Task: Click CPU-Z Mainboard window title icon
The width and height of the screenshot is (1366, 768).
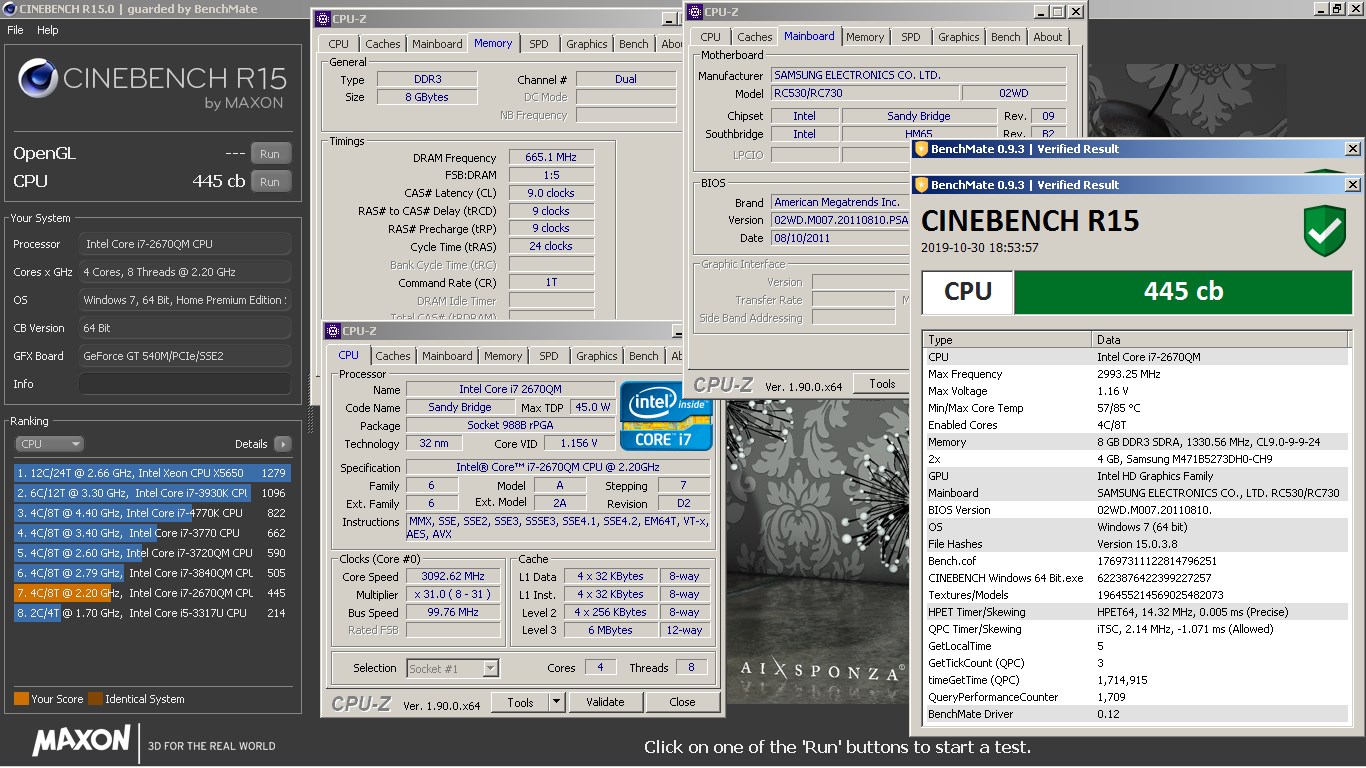Action: (x=694, y=12)
